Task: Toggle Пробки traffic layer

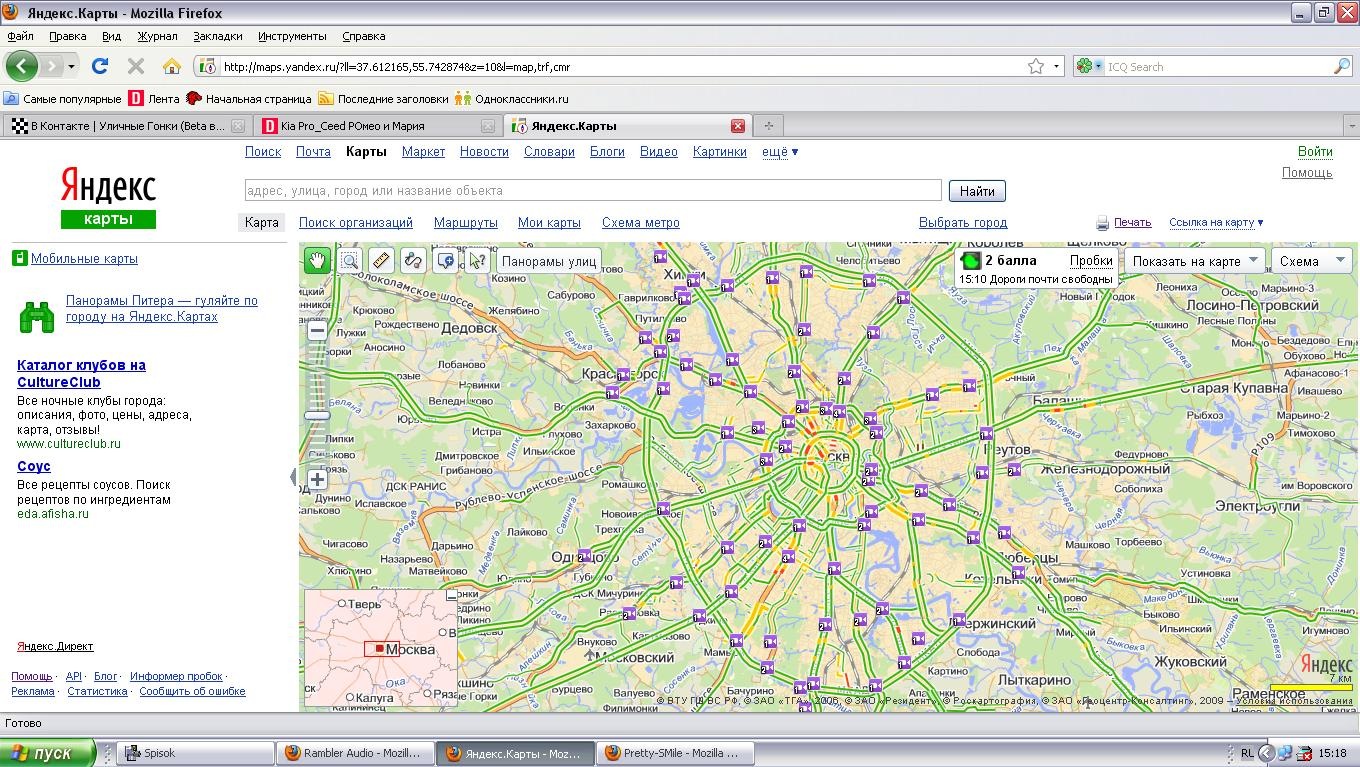Action: pos(1091,260)
